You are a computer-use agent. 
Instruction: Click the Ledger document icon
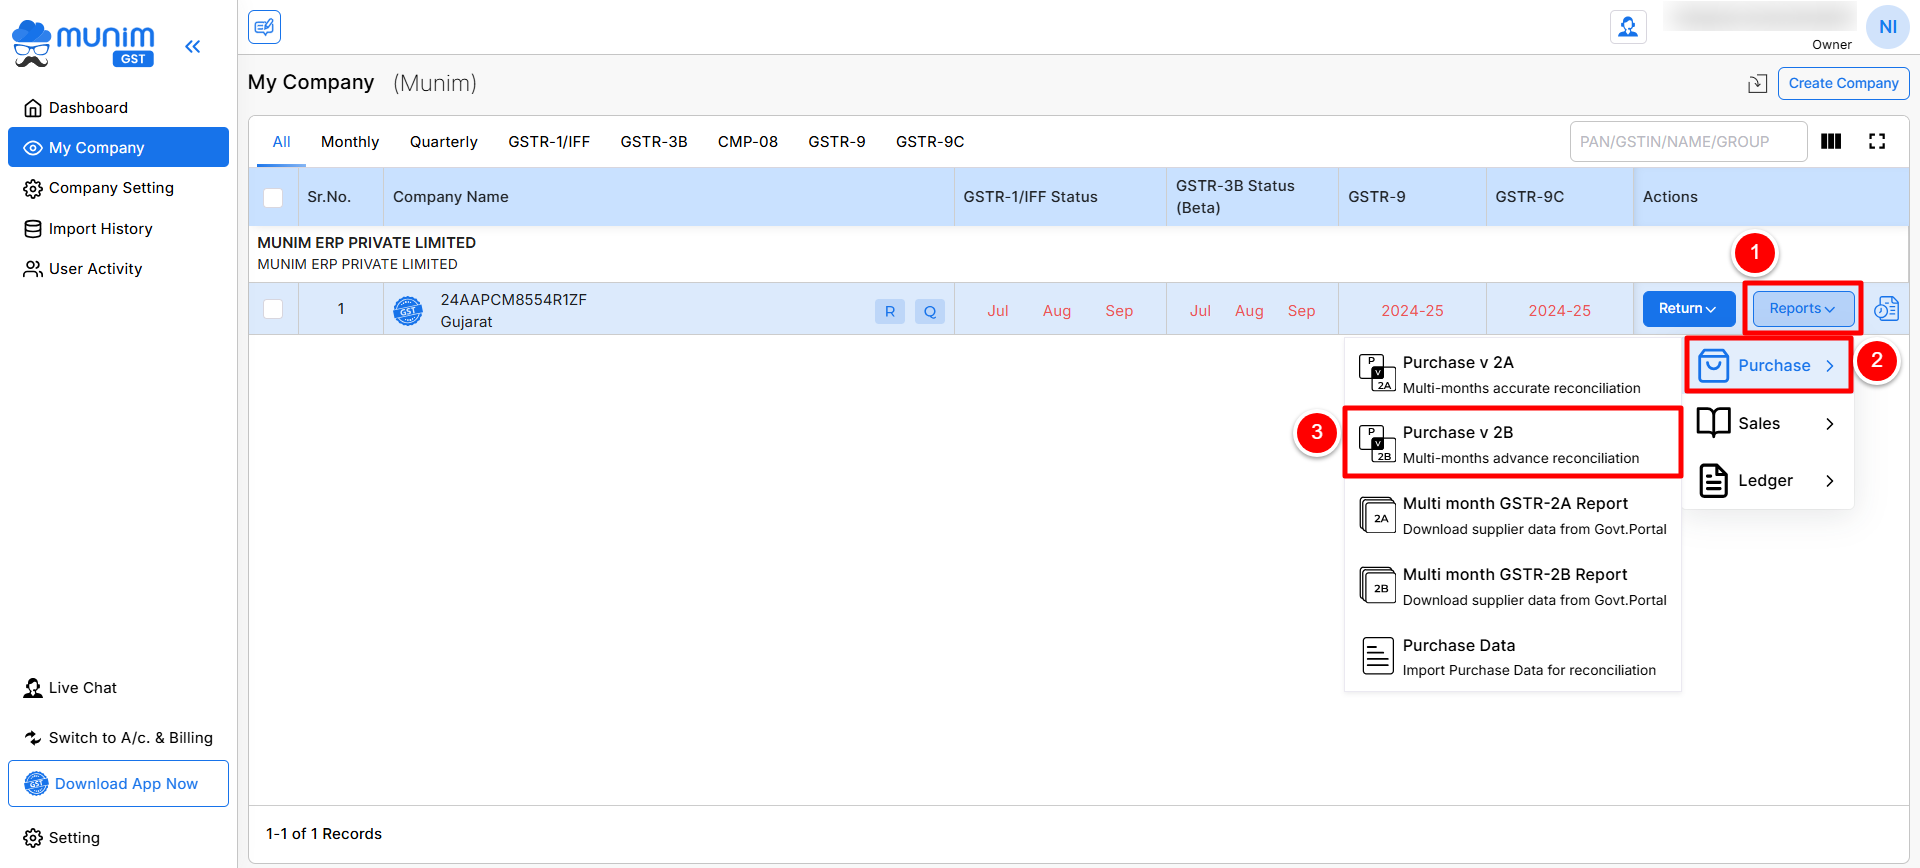[1713, 481]
